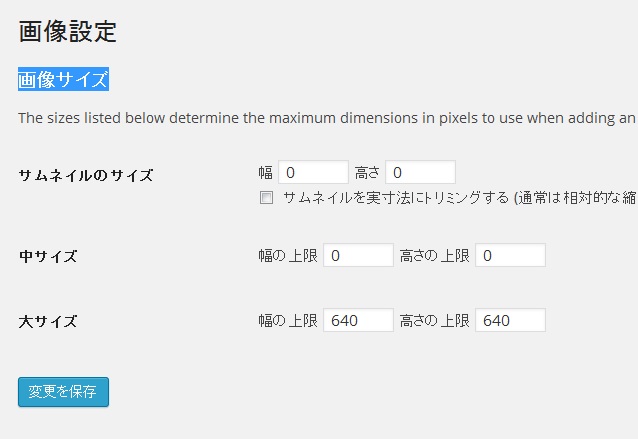Image resolution: width=638 pixels, height=439 pixels.
Task: Click the 幅 label in the thumbnail row
Action: [265, 173]
